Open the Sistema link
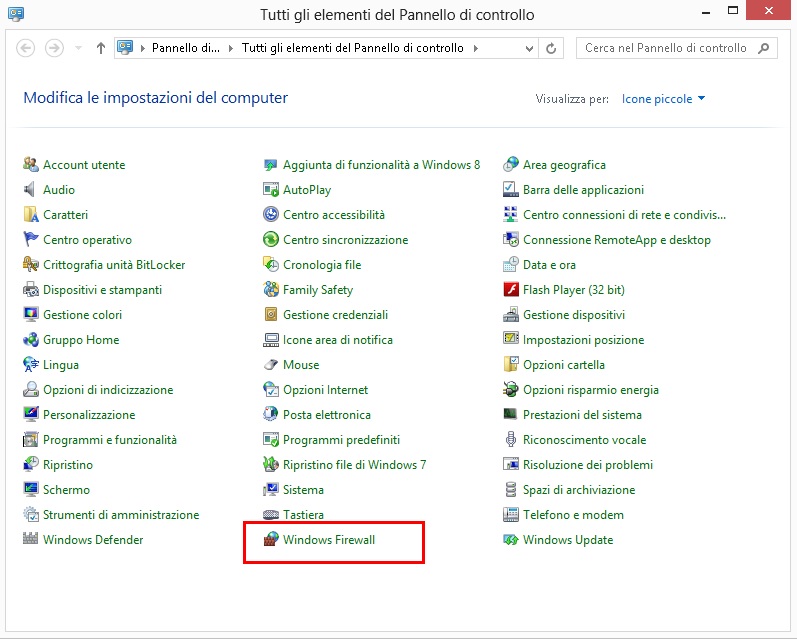Image resolution: width=797 pixels, height=639 pixels. (303, 490)
